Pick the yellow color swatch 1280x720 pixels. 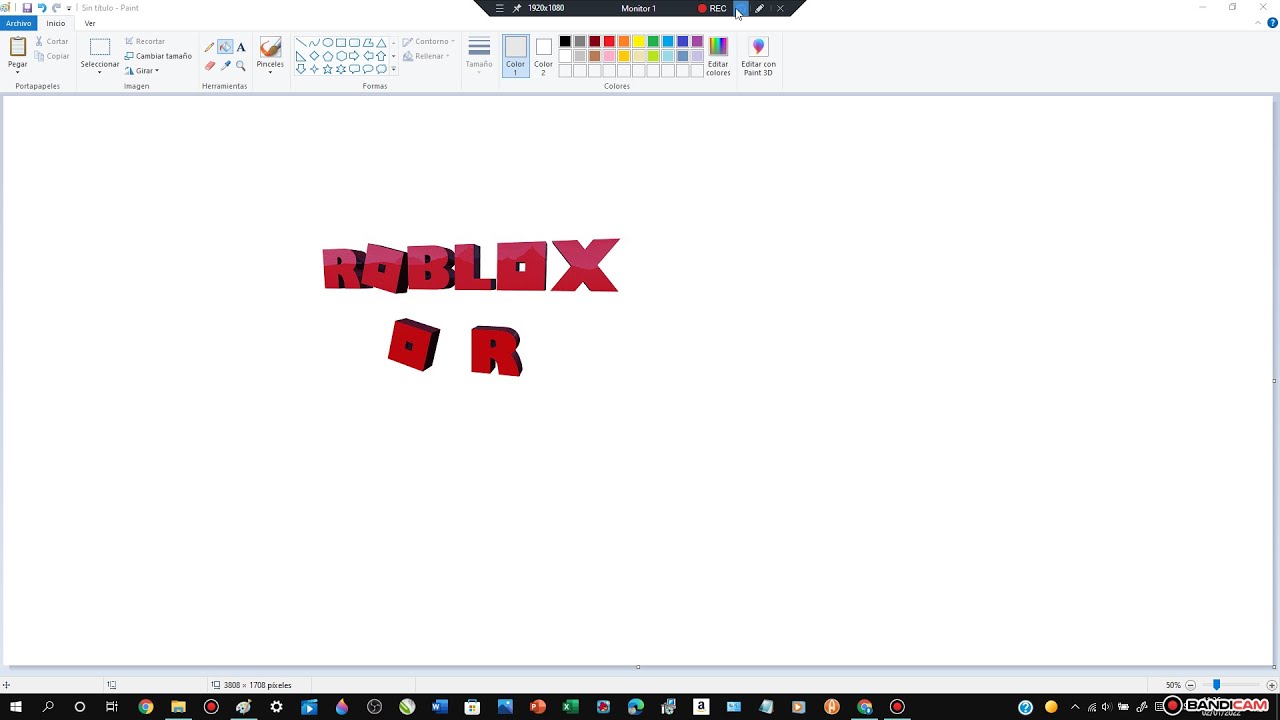638,42
